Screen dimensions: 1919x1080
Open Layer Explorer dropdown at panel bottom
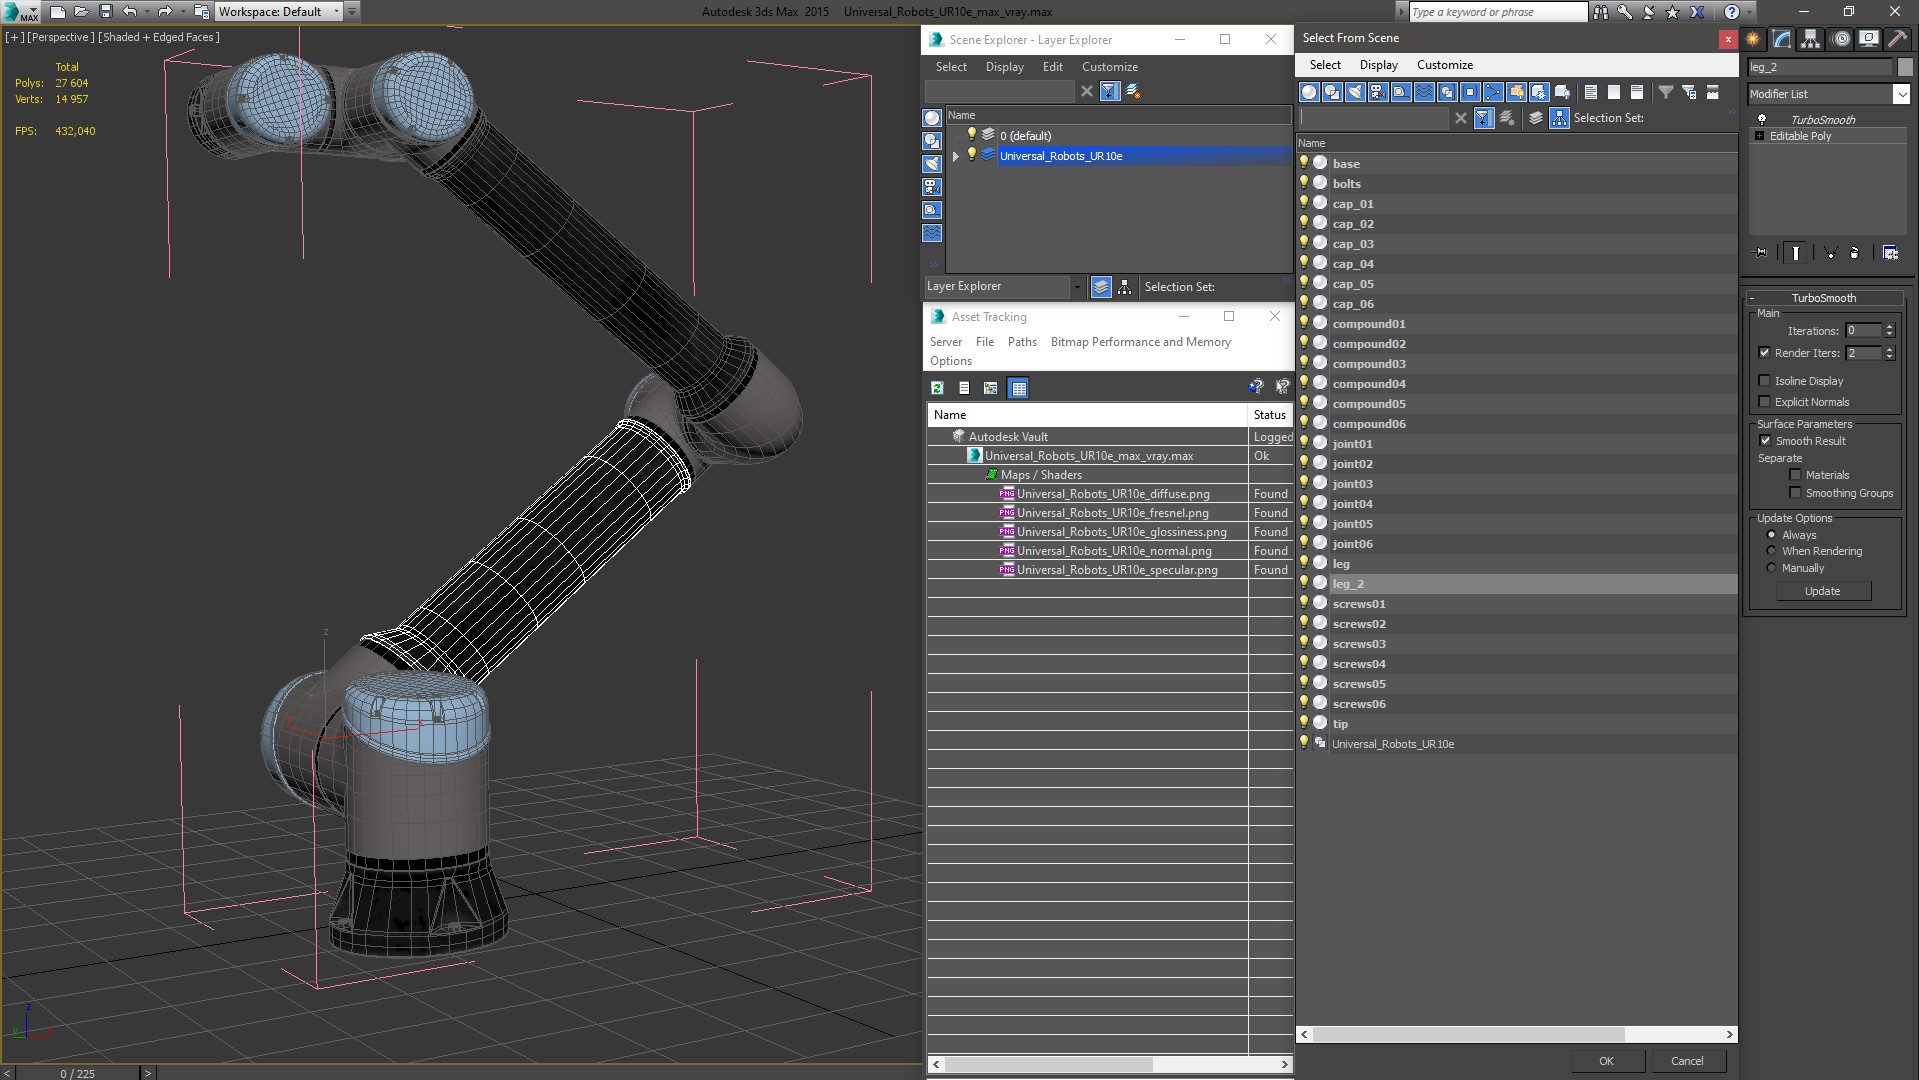click(x=1077, y=287)
